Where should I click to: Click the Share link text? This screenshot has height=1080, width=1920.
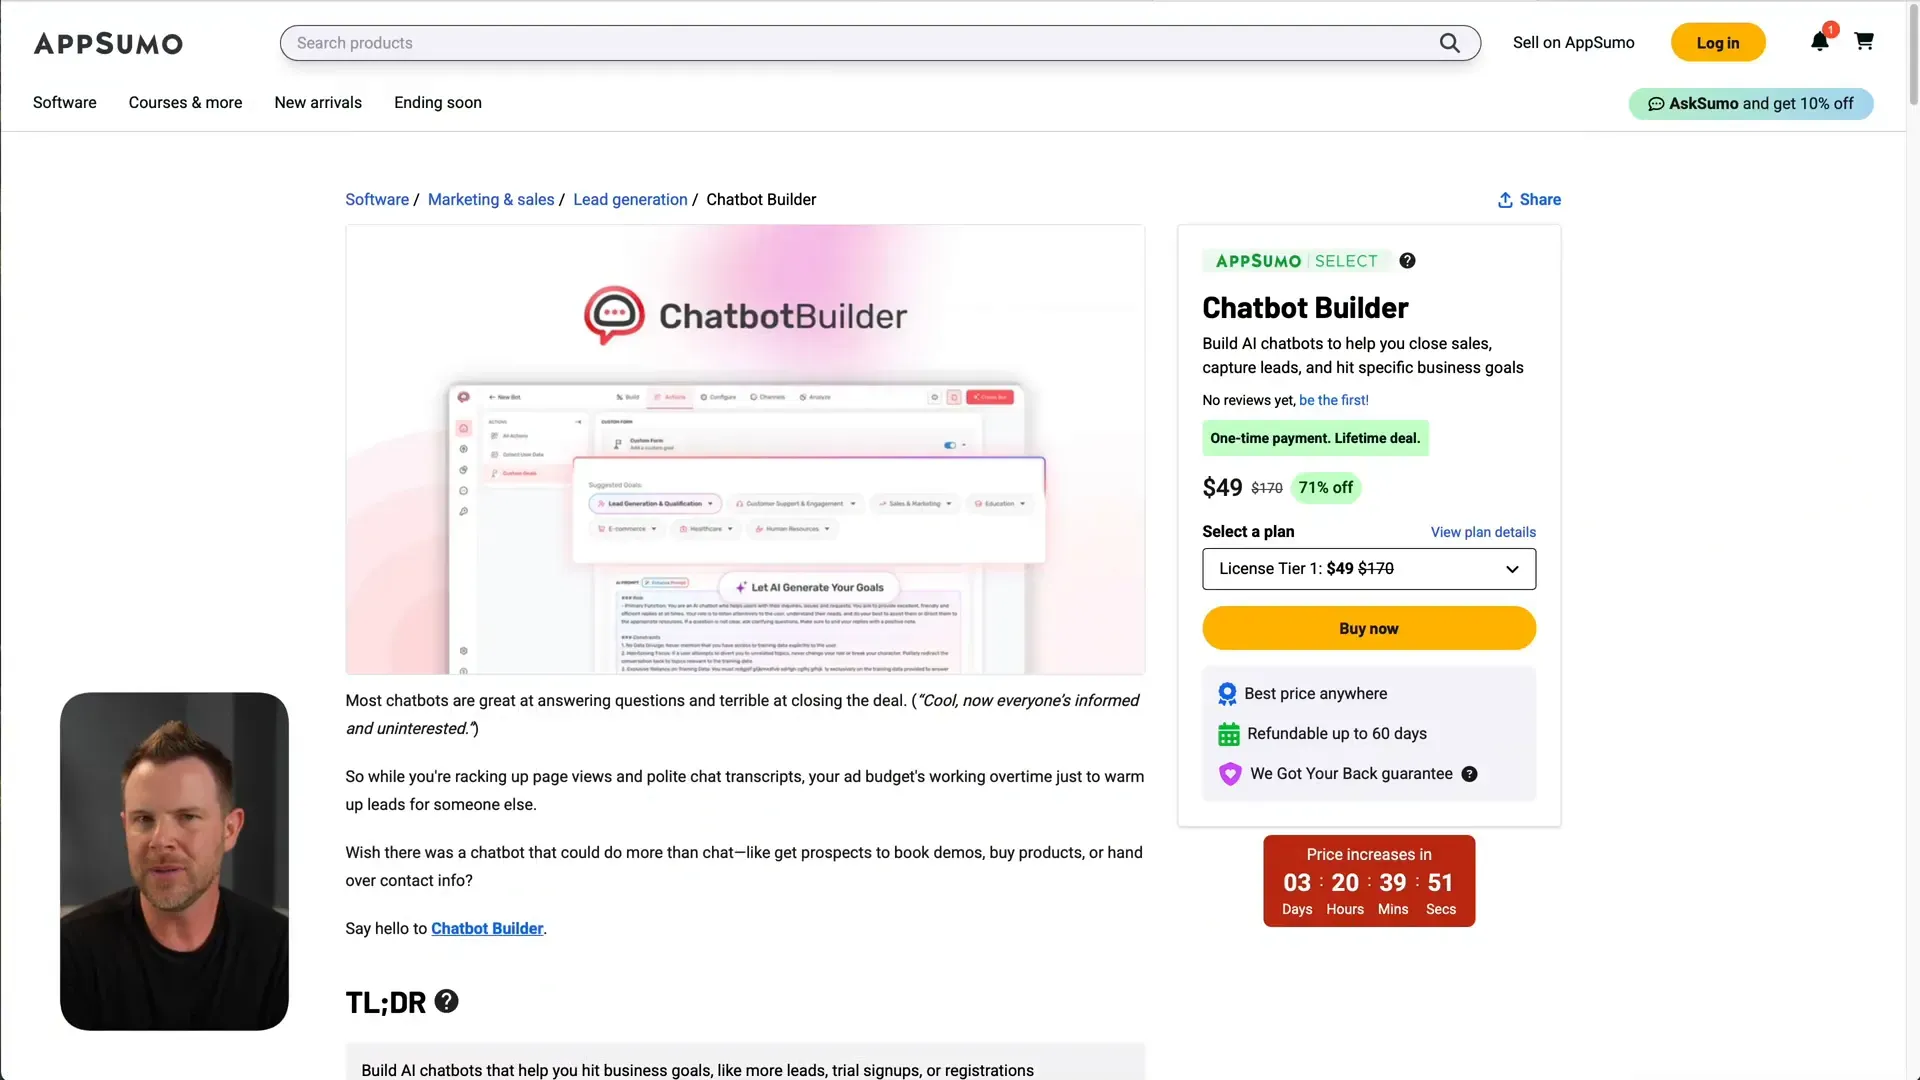pyautogui.click(x=1540, y=200)
